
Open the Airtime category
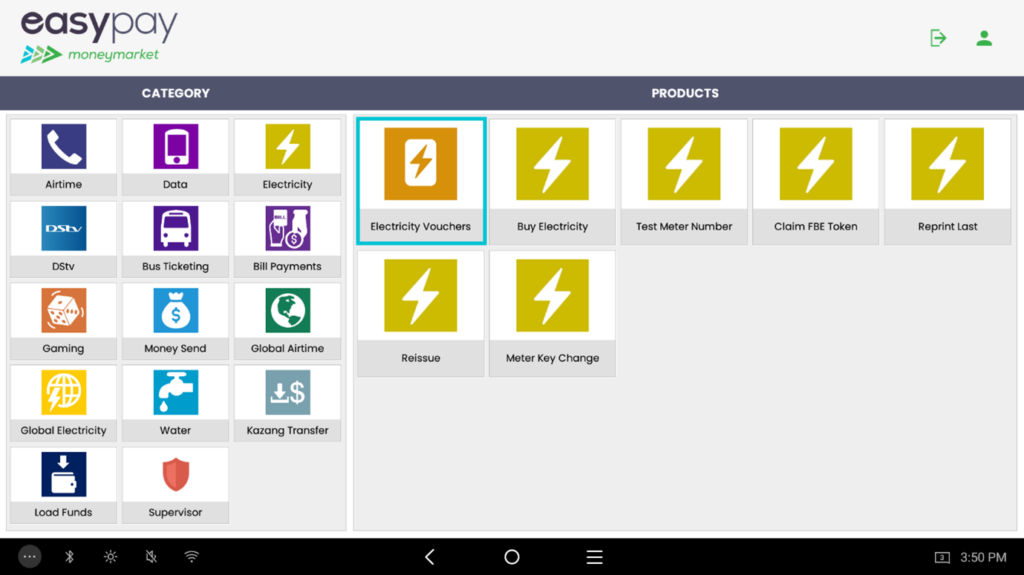tap(63, 157)
